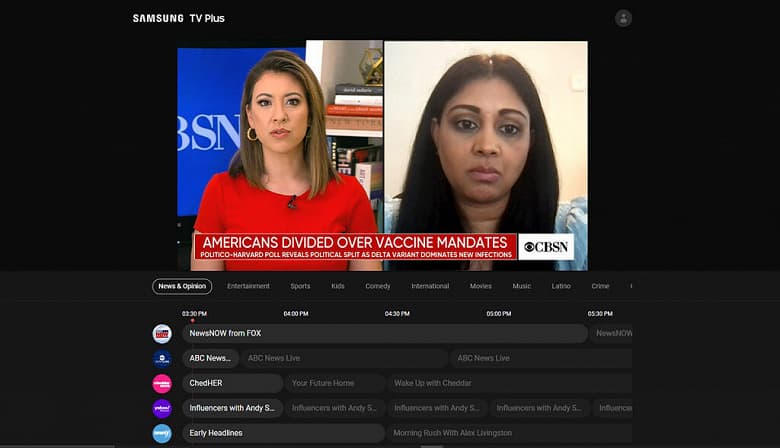Go to the Sports category
The height and width of the screenshot is (448, 780).
point(300,286)
